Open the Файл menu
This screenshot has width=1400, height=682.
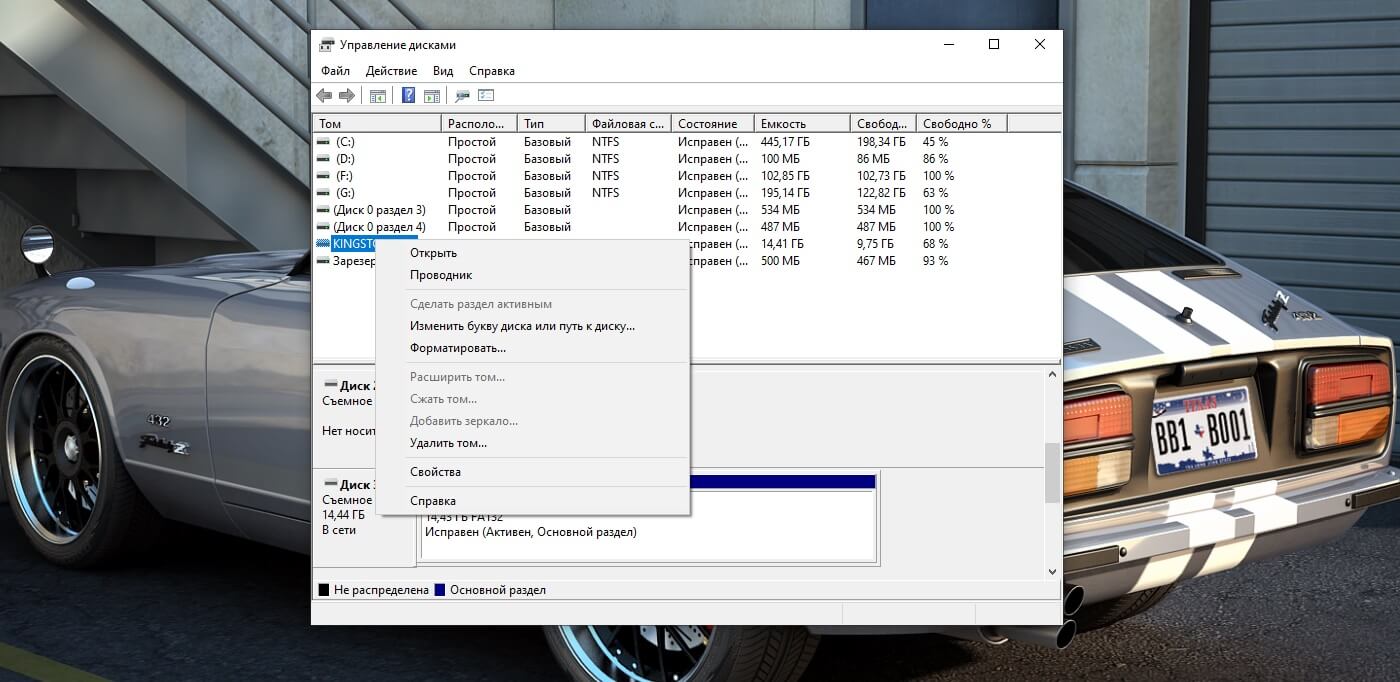tap(335, 71)
